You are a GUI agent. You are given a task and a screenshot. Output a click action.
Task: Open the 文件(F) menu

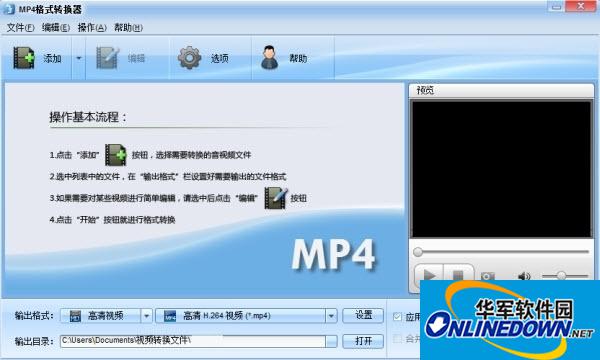pyautogui.click(x=20, y=28)
